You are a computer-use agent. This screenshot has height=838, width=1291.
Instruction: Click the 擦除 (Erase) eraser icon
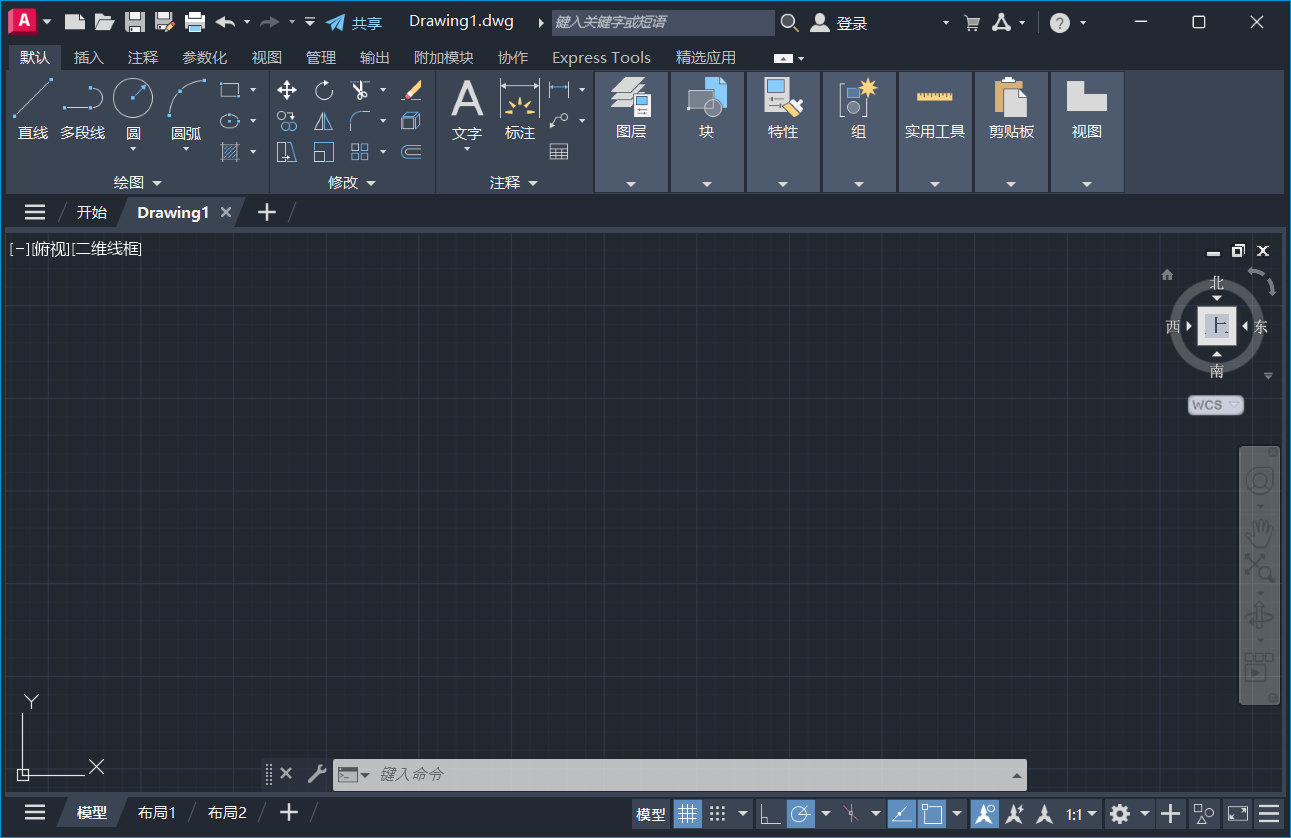pyautogui.click(x=412, y=90)
